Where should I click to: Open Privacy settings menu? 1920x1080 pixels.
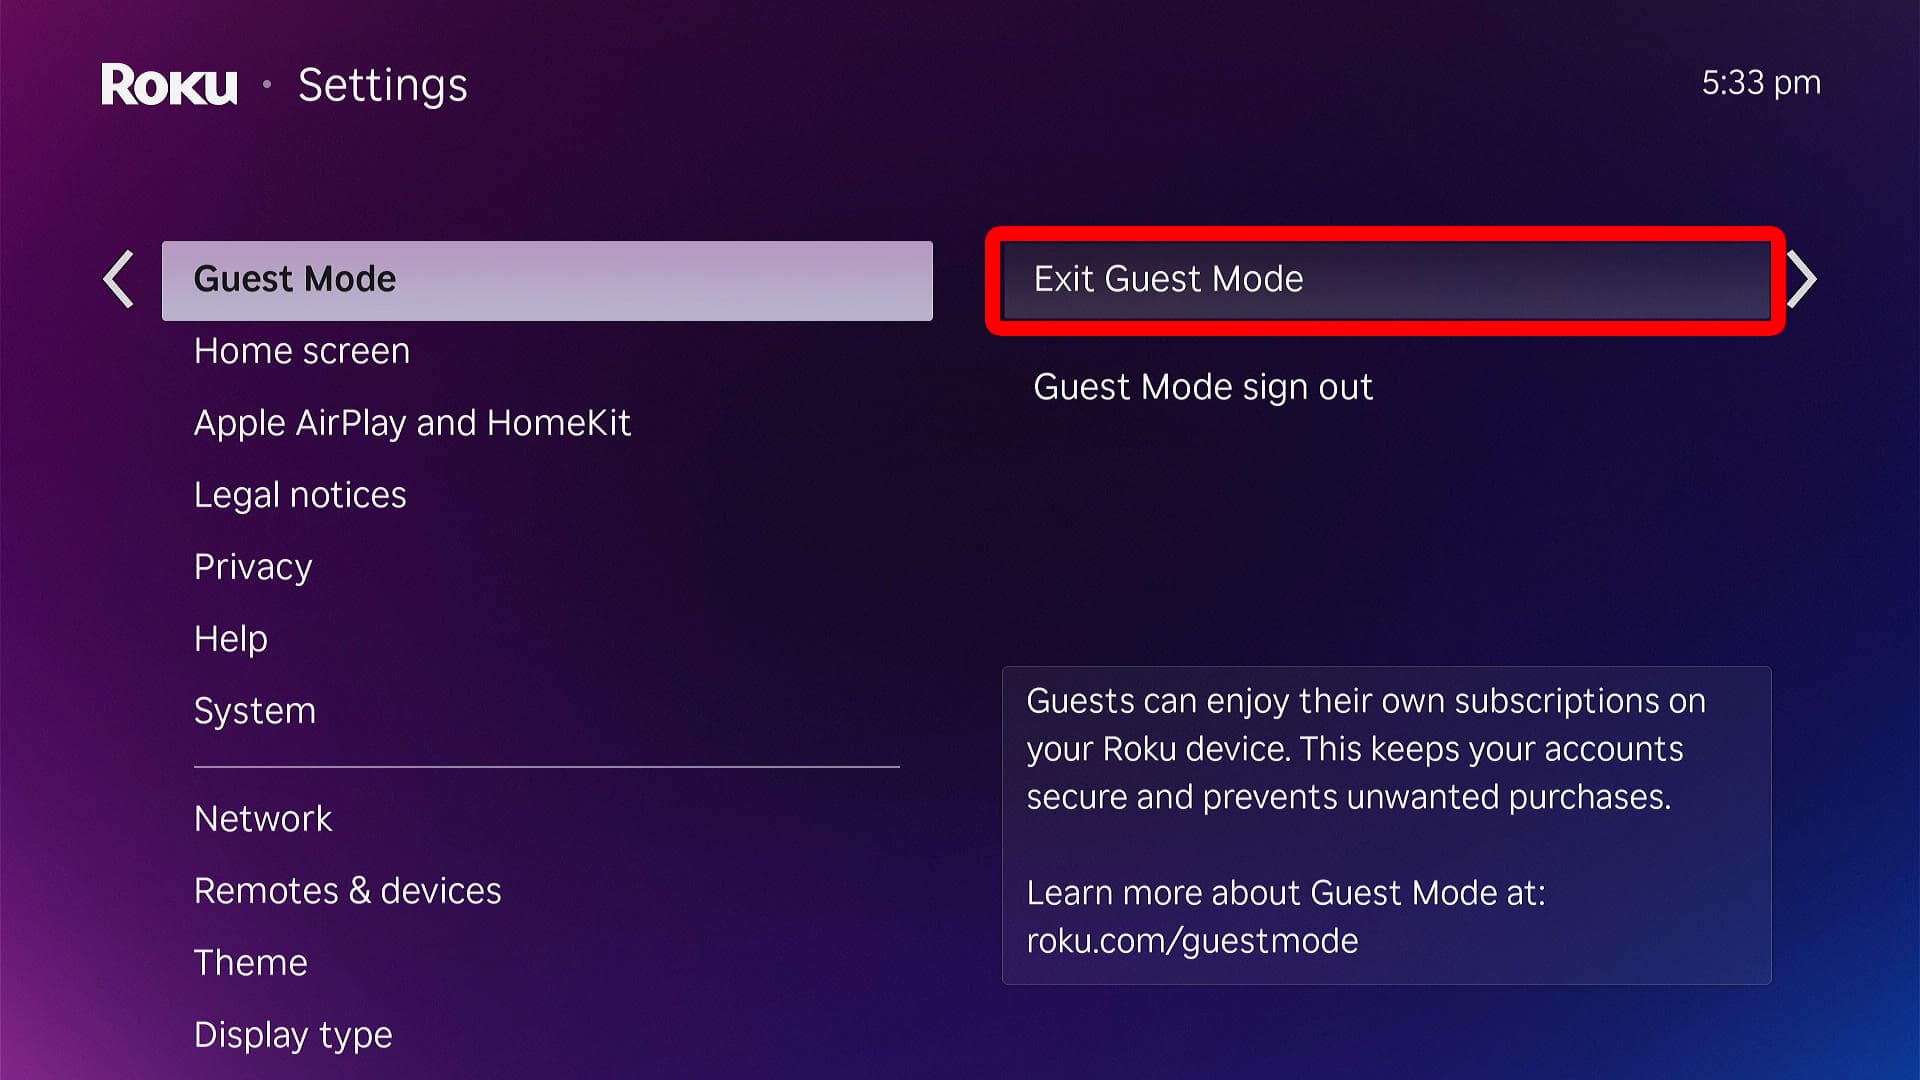(251, 566)
